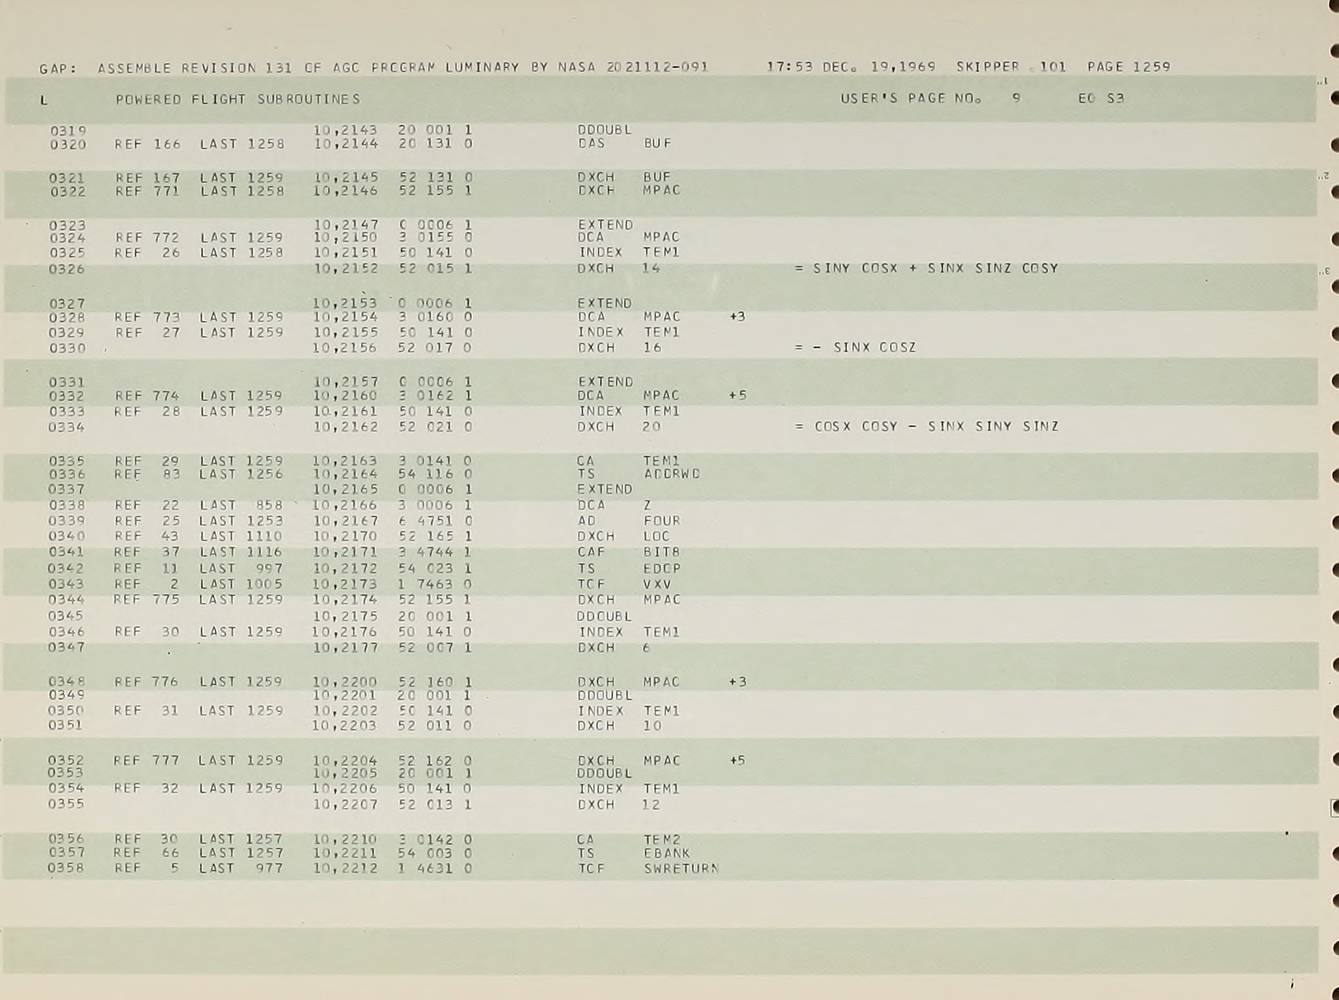Click the octal word '6 4751 0'
This screenshot has width=1339, height=1000.
(435, 521)
